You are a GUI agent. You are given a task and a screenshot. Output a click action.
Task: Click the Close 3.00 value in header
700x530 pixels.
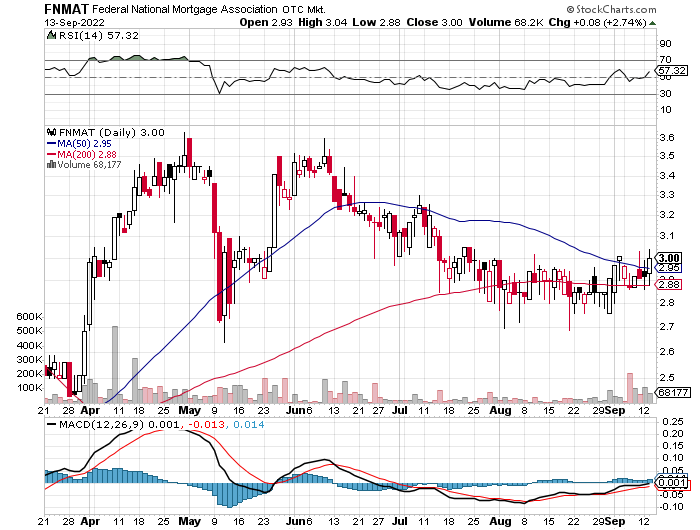434,22
